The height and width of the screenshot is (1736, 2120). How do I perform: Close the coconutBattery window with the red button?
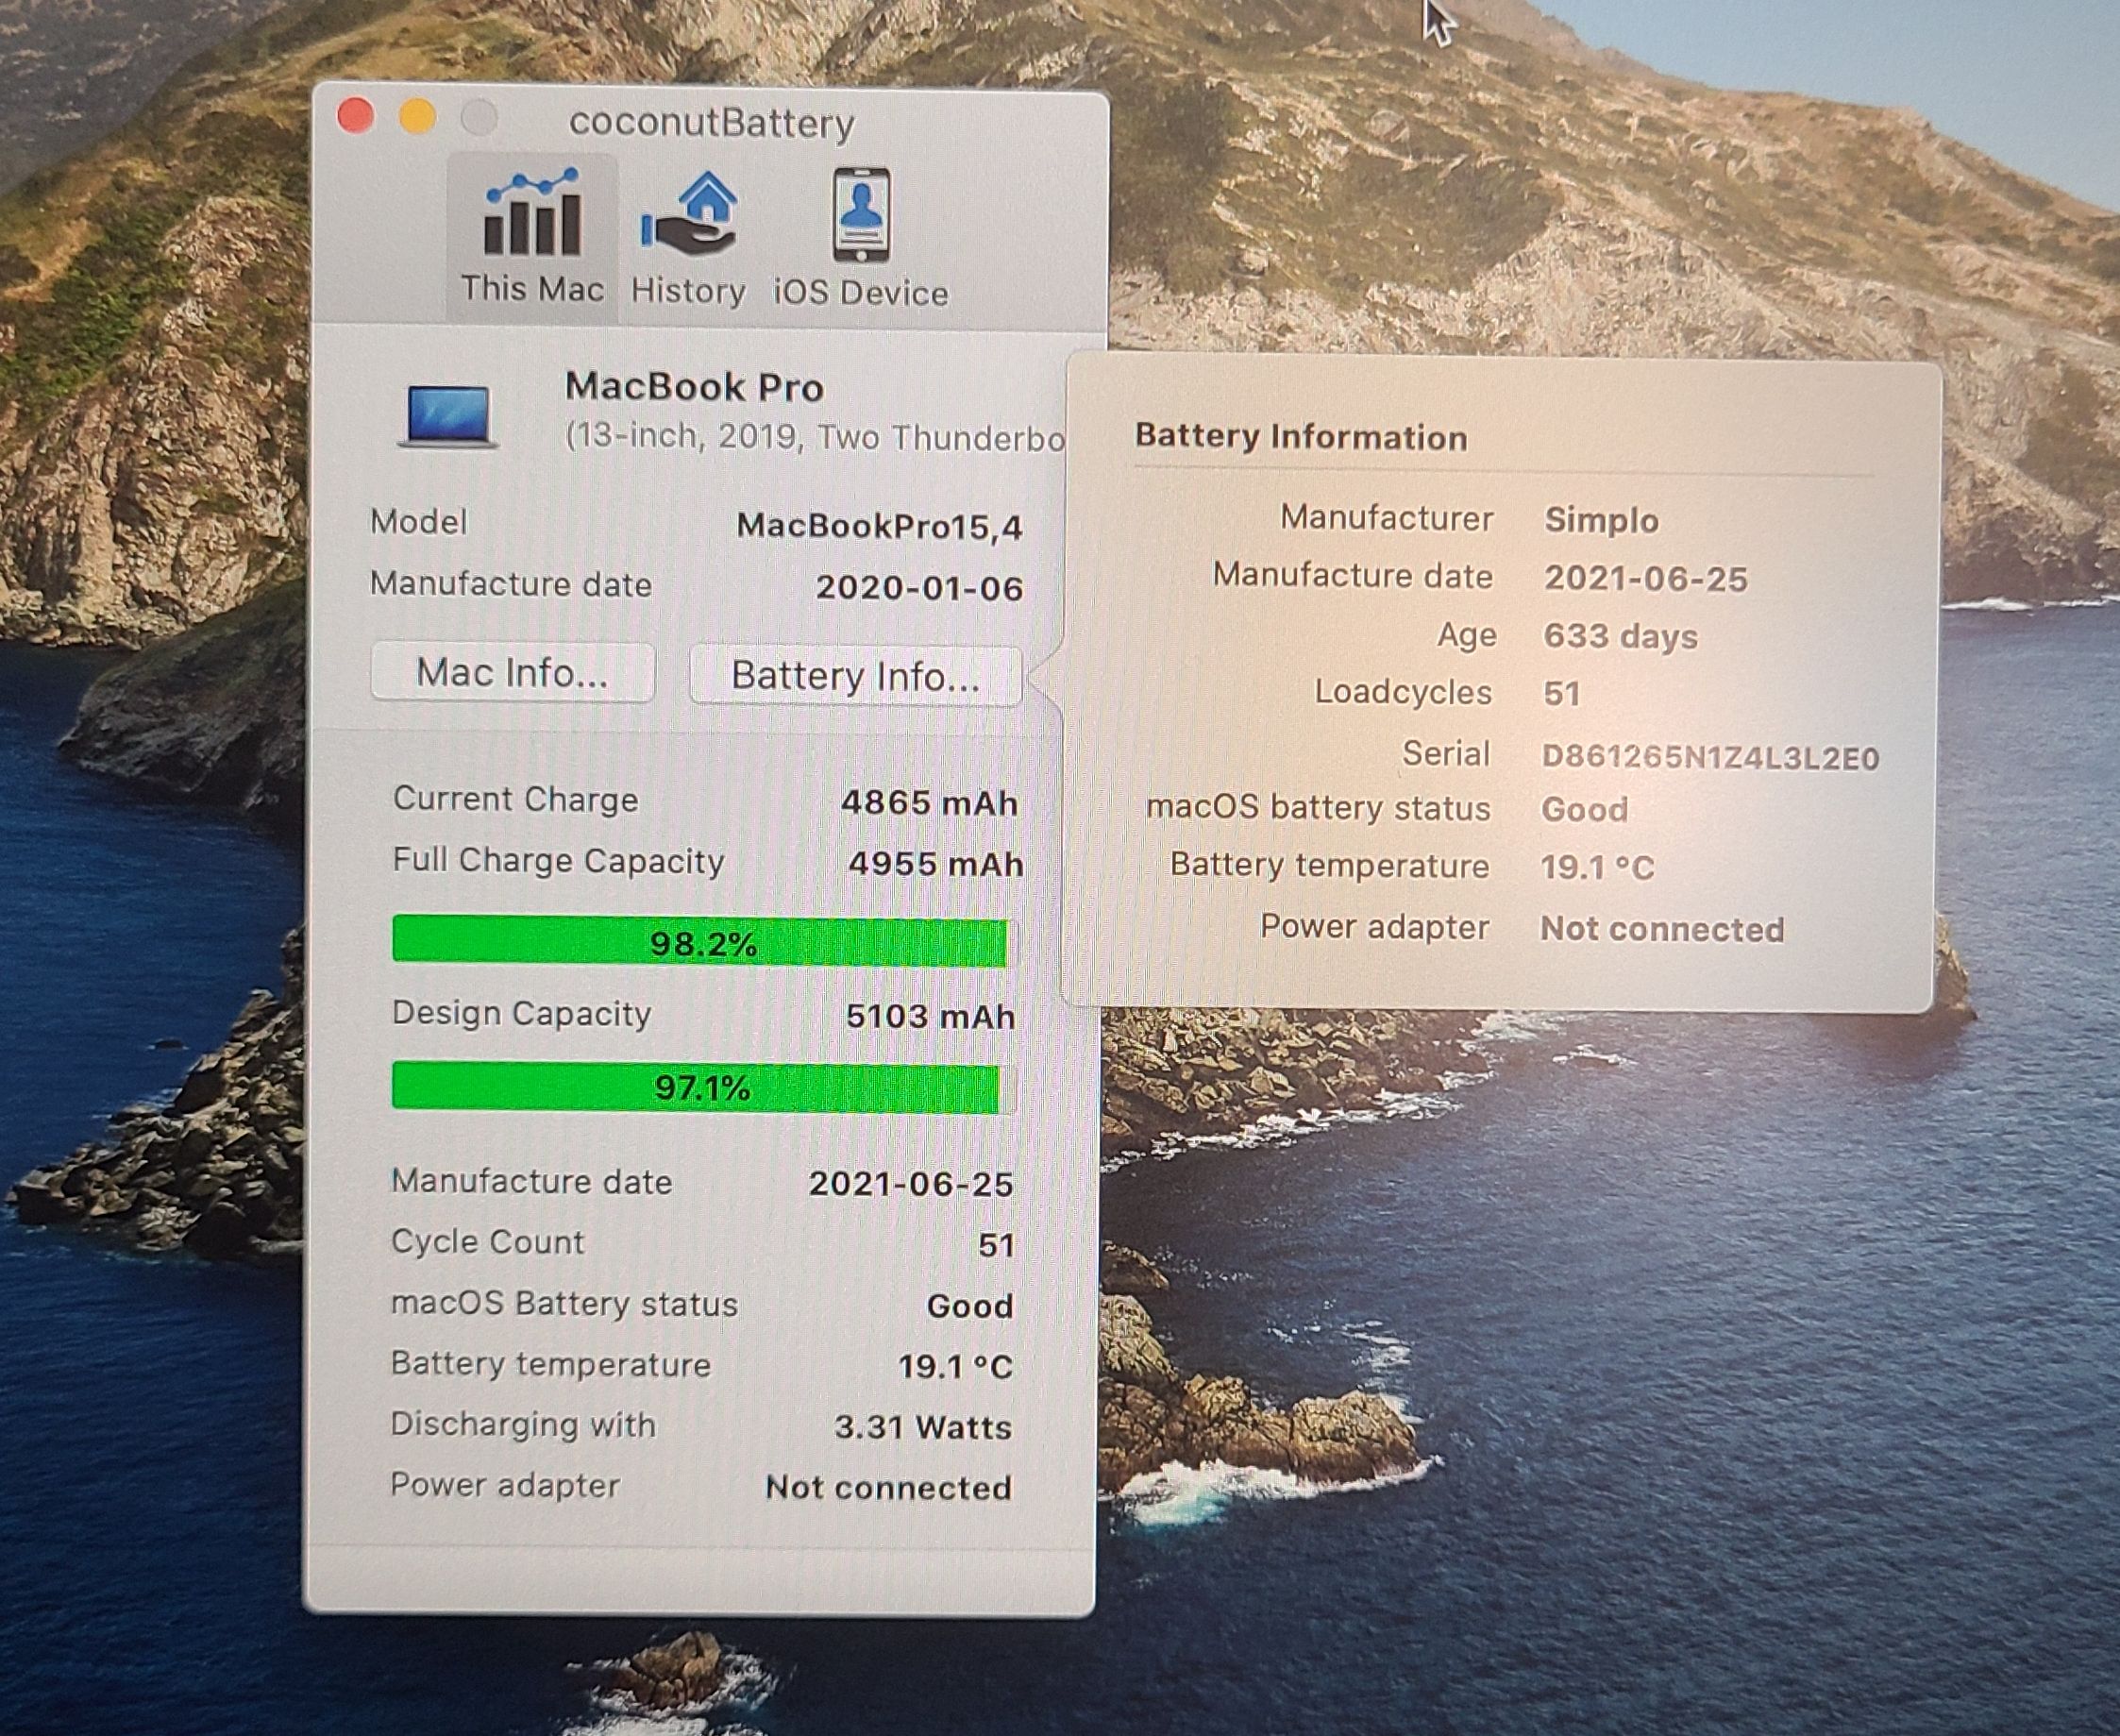click(x=355, y=116)
